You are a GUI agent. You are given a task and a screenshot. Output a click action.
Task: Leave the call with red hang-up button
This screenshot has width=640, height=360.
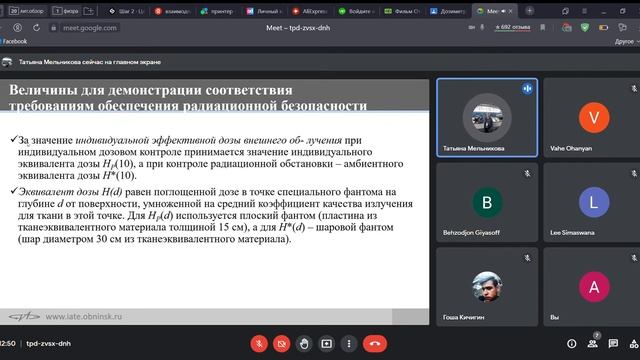[x=375, y=344]
